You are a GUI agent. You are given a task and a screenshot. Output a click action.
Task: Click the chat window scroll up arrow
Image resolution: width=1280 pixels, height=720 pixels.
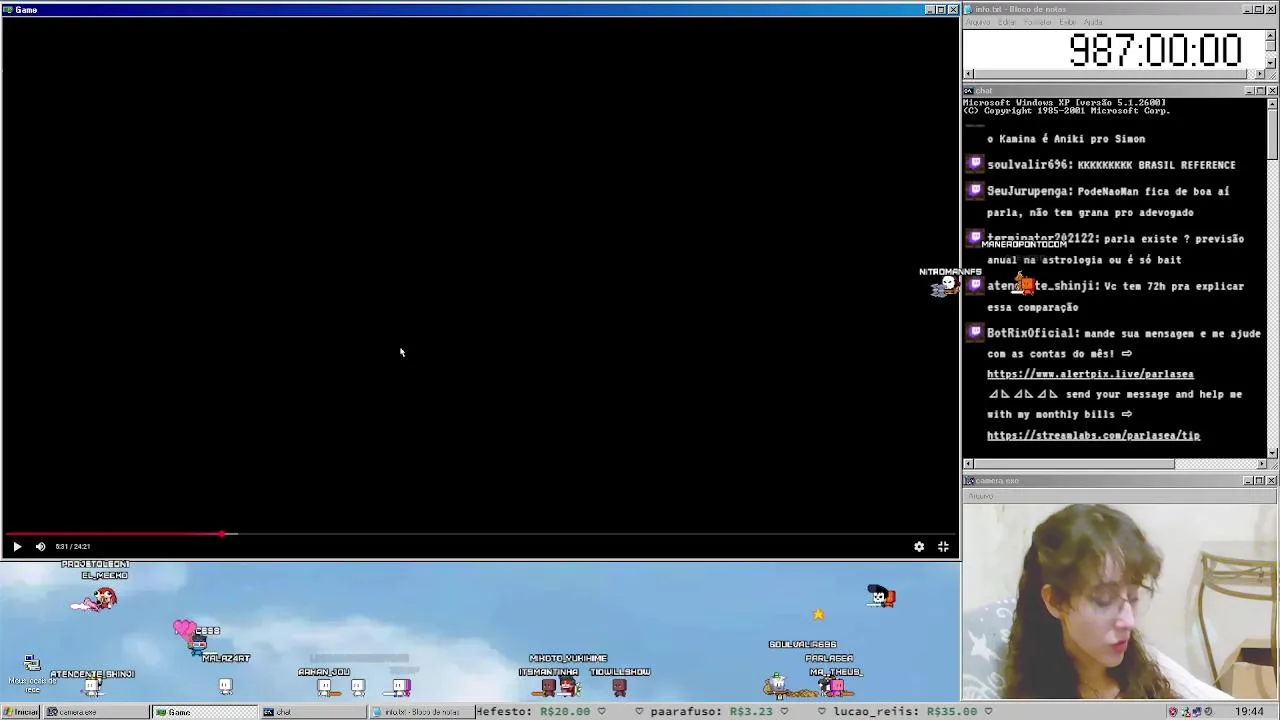[x=1272, y=103]
